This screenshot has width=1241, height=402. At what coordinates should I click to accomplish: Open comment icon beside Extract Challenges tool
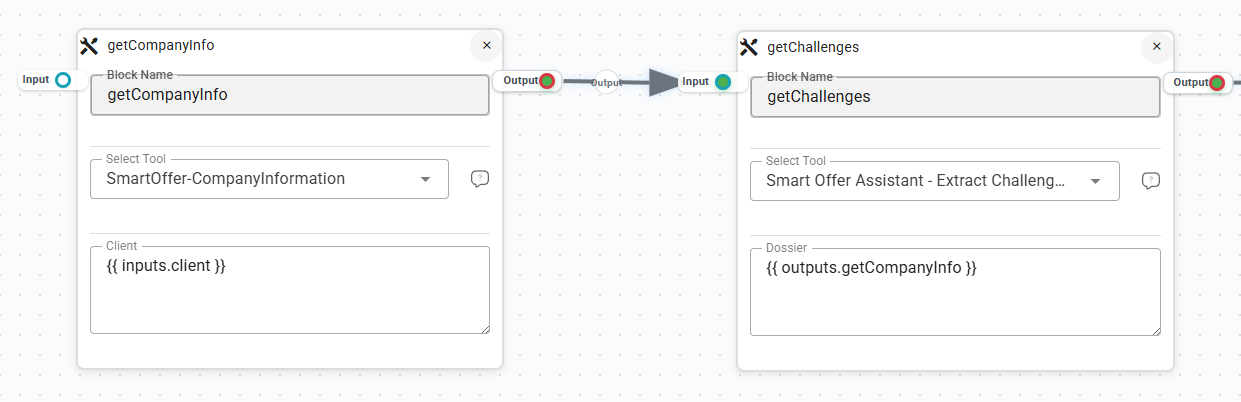tap(1150, 181)
